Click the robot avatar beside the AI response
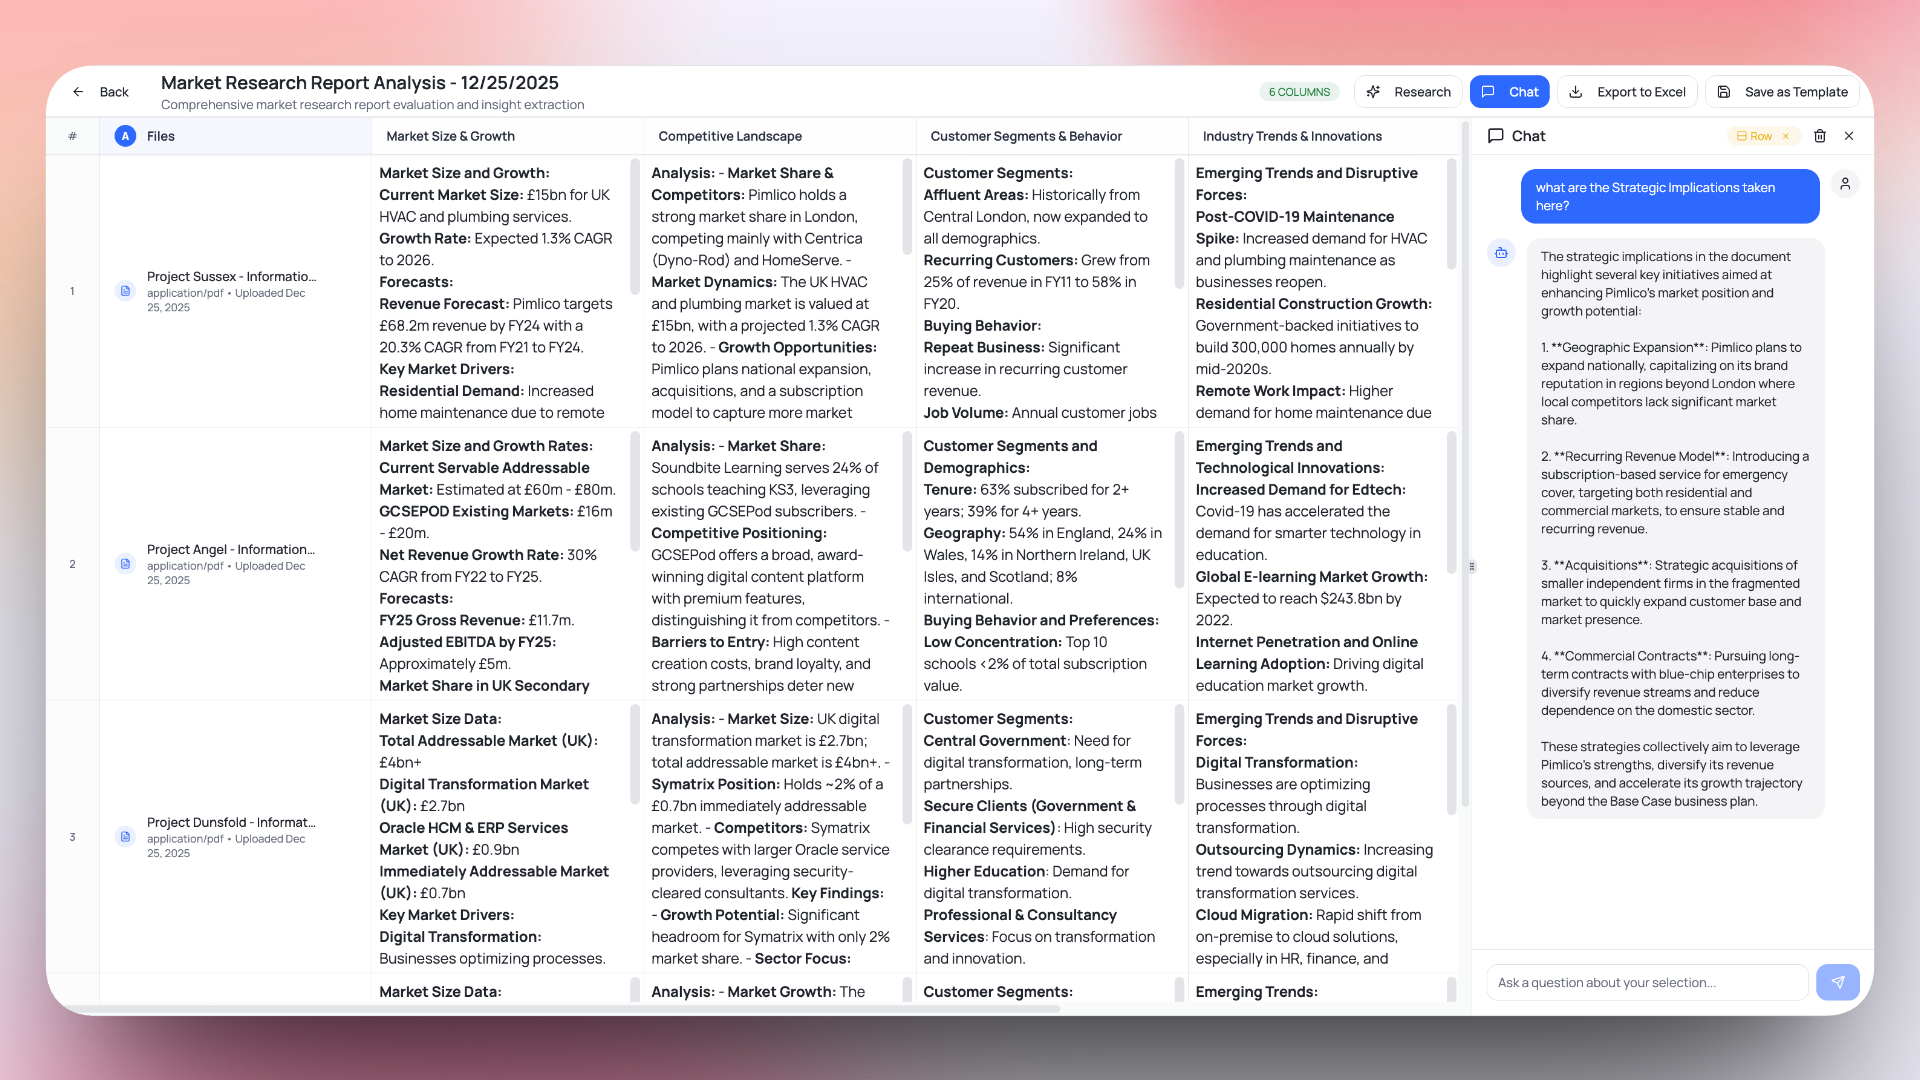 [1501, 253]
